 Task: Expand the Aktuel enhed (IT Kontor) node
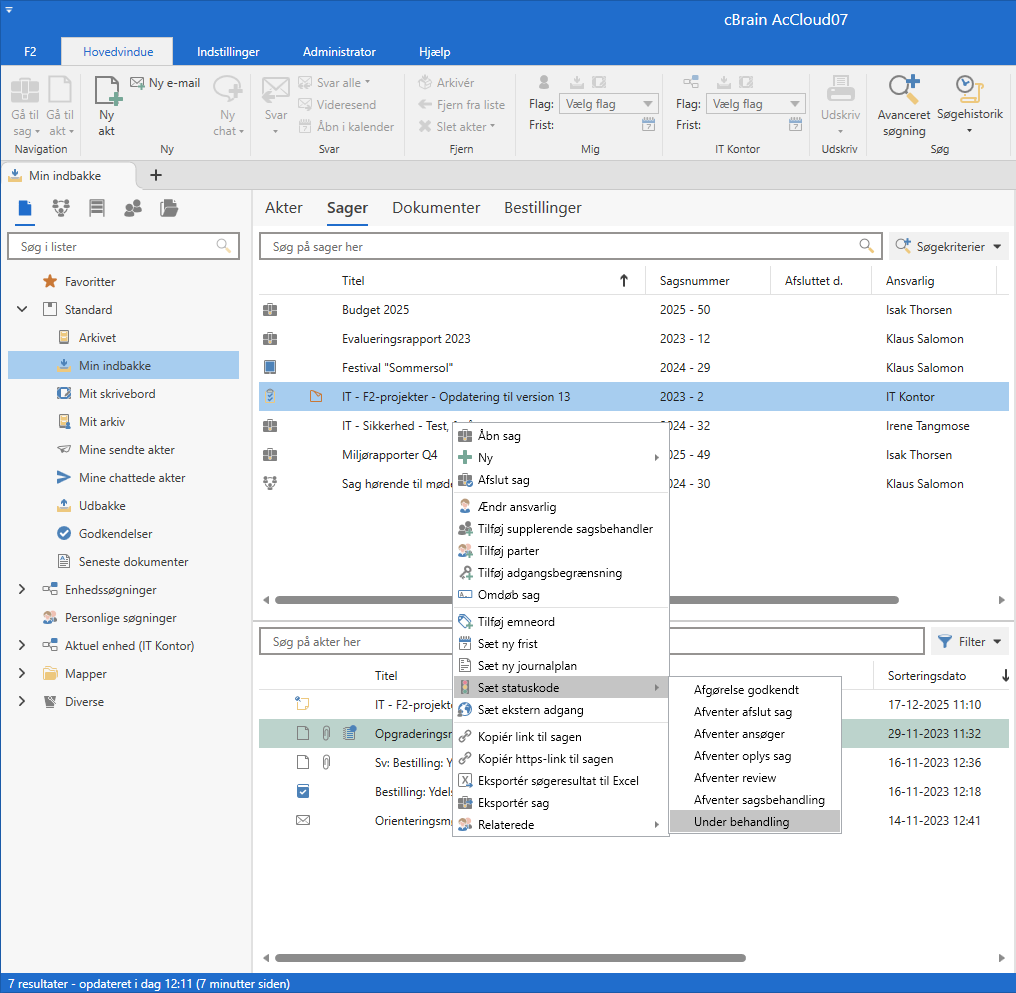pos(22,645)
